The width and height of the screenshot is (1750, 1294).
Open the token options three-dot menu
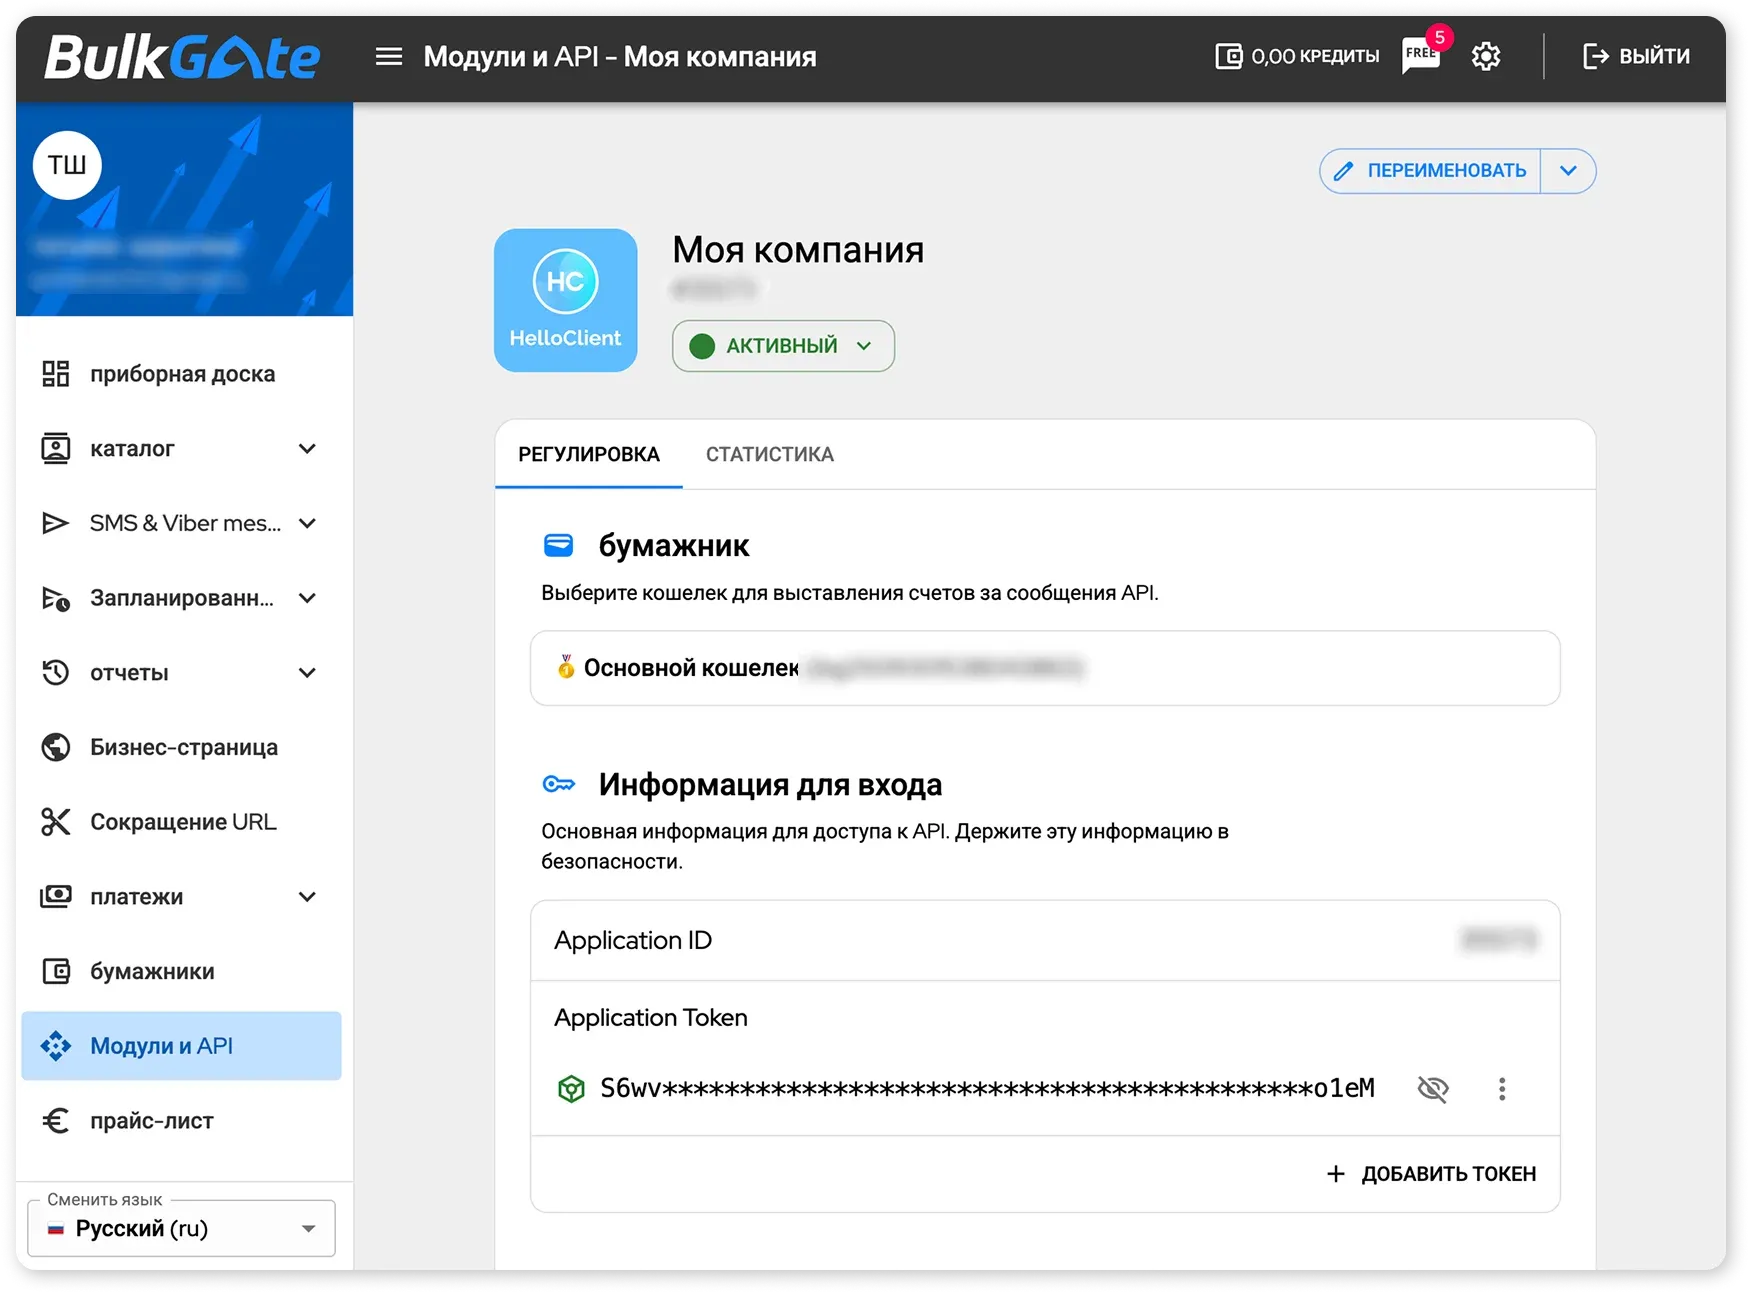point(1501,1089)
